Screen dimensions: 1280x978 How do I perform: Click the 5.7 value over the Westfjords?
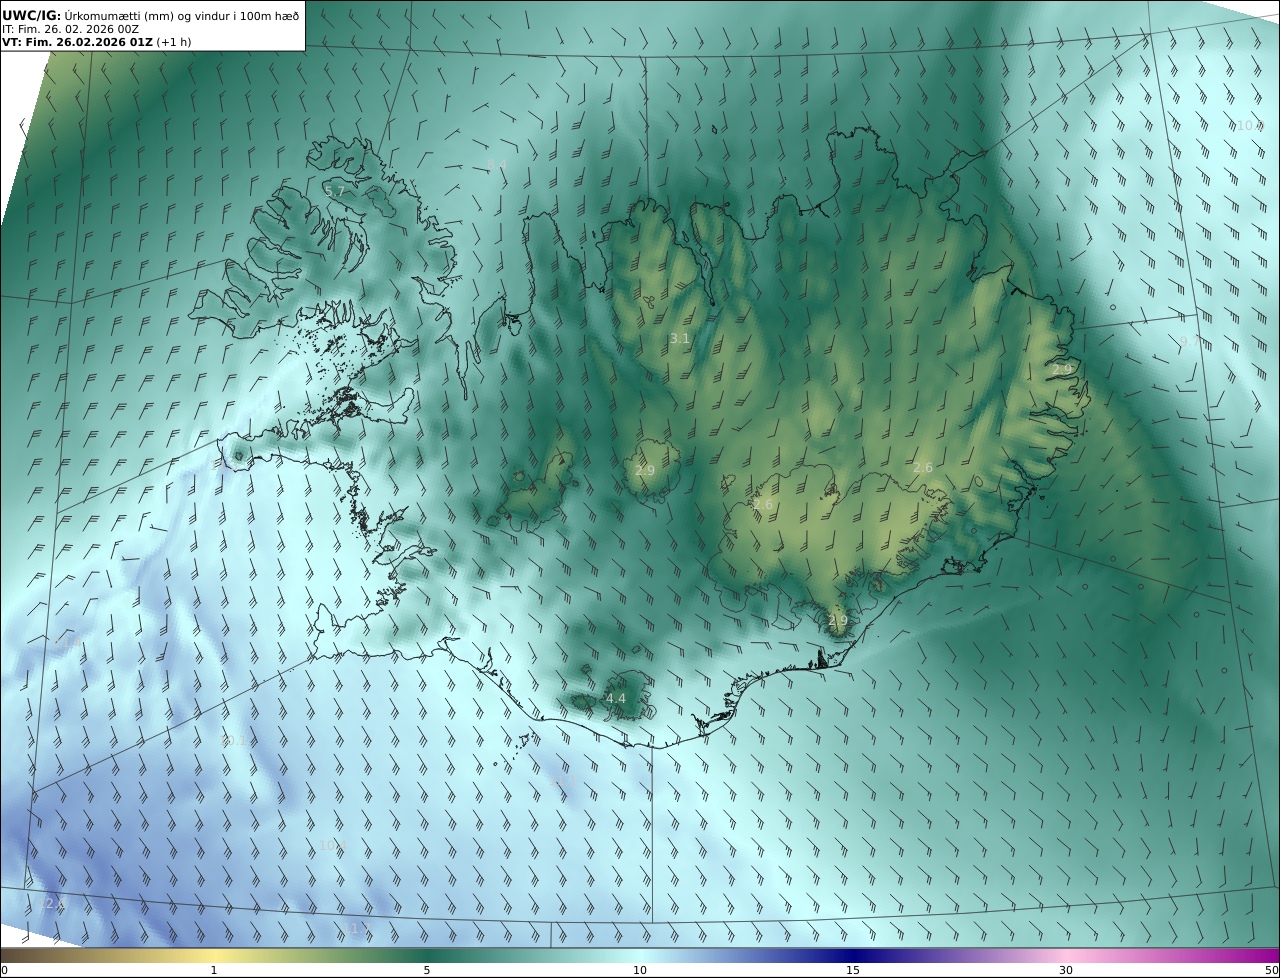tap(334, 191)
